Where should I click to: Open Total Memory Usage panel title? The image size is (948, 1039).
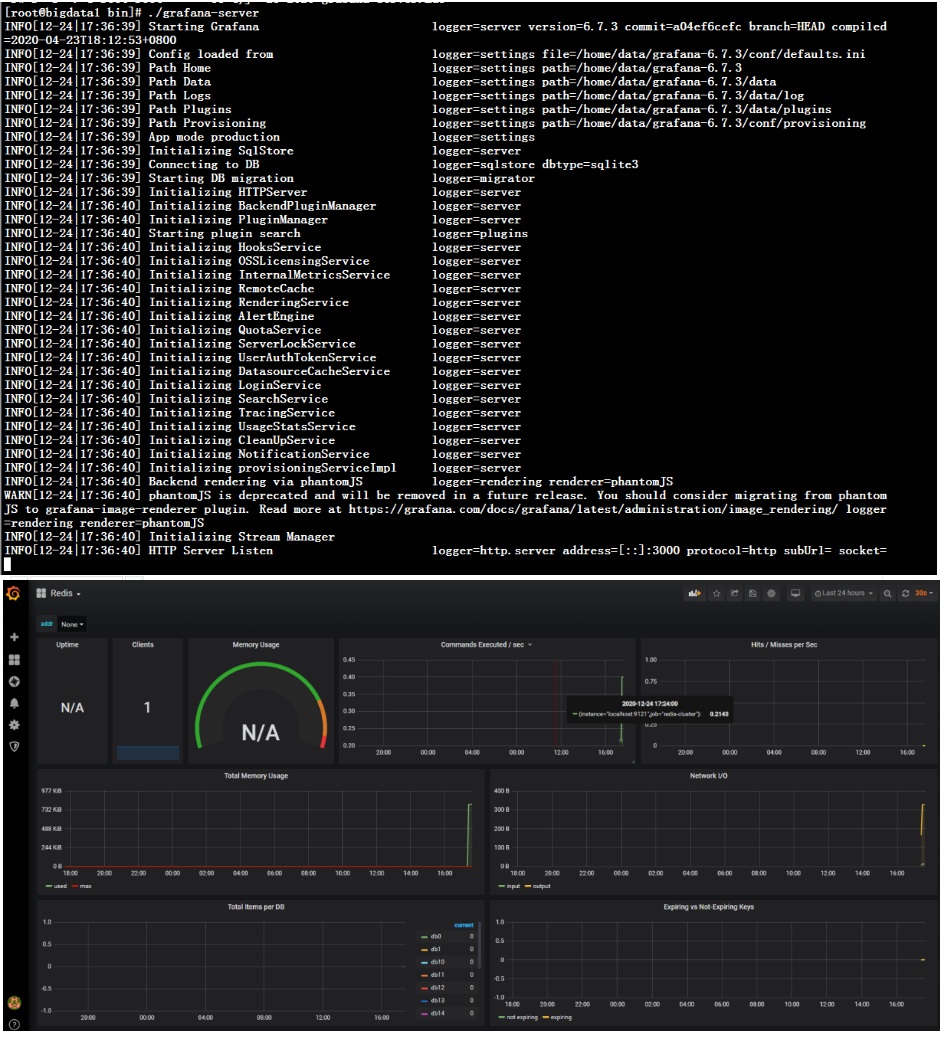(256, 775)
